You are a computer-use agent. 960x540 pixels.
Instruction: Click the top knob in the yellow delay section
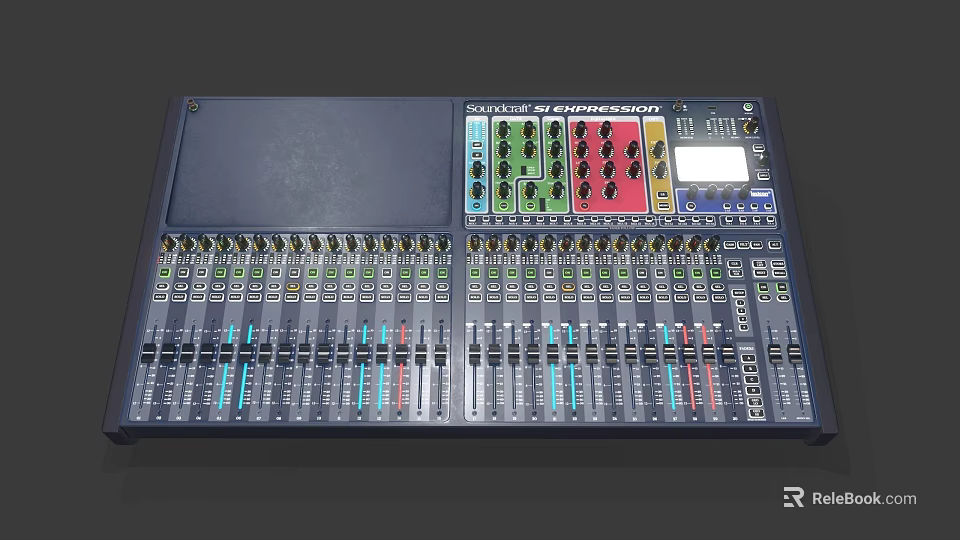(x=658, y=149)
